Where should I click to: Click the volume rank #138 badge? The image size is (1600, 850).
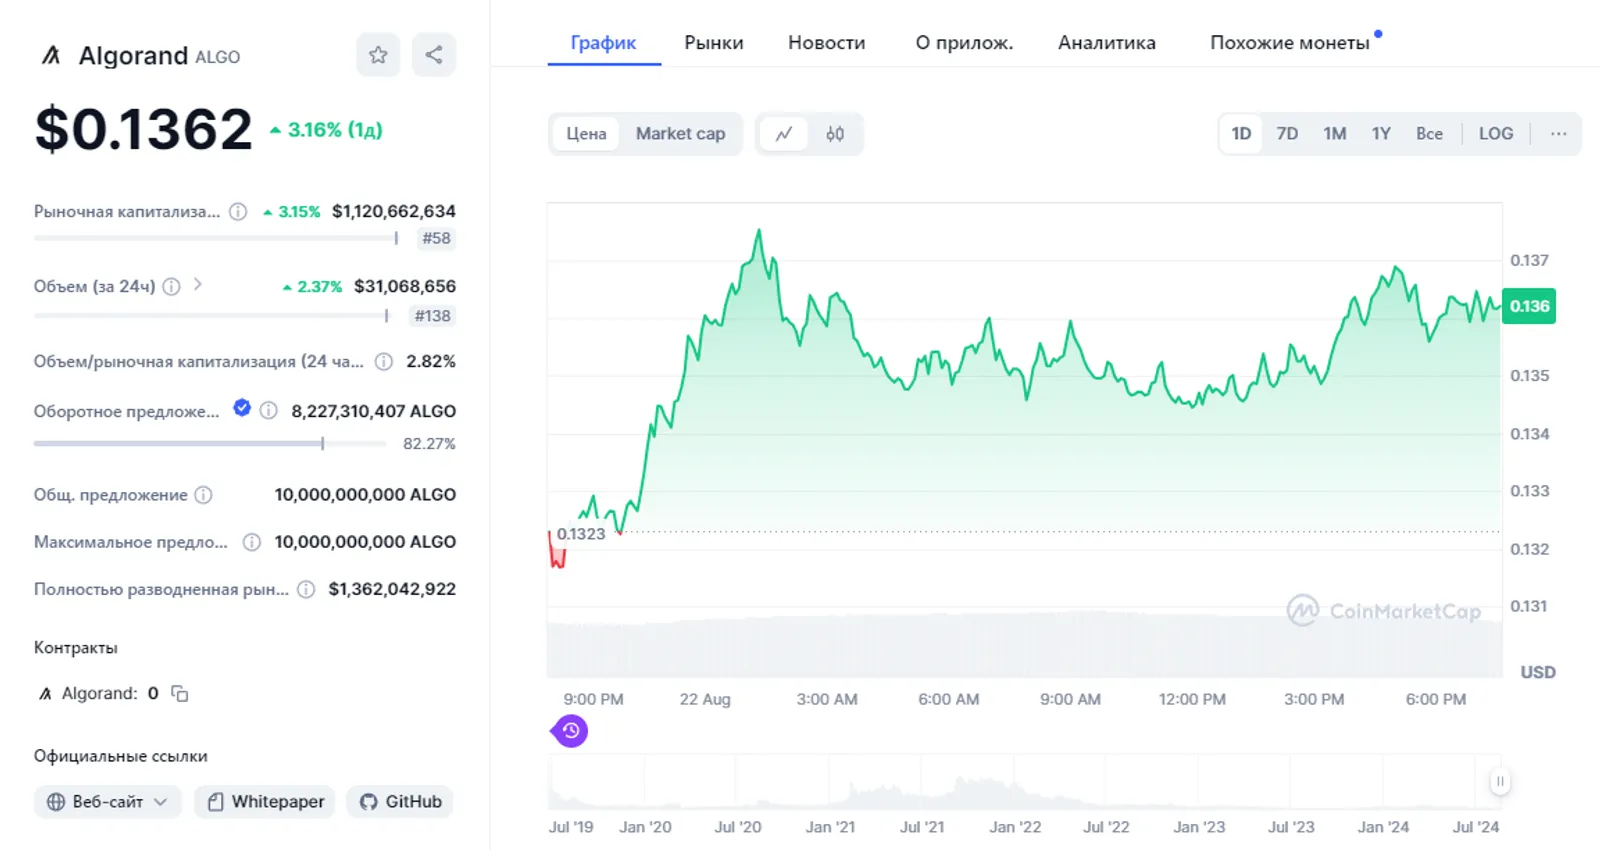tap(432, 316)
